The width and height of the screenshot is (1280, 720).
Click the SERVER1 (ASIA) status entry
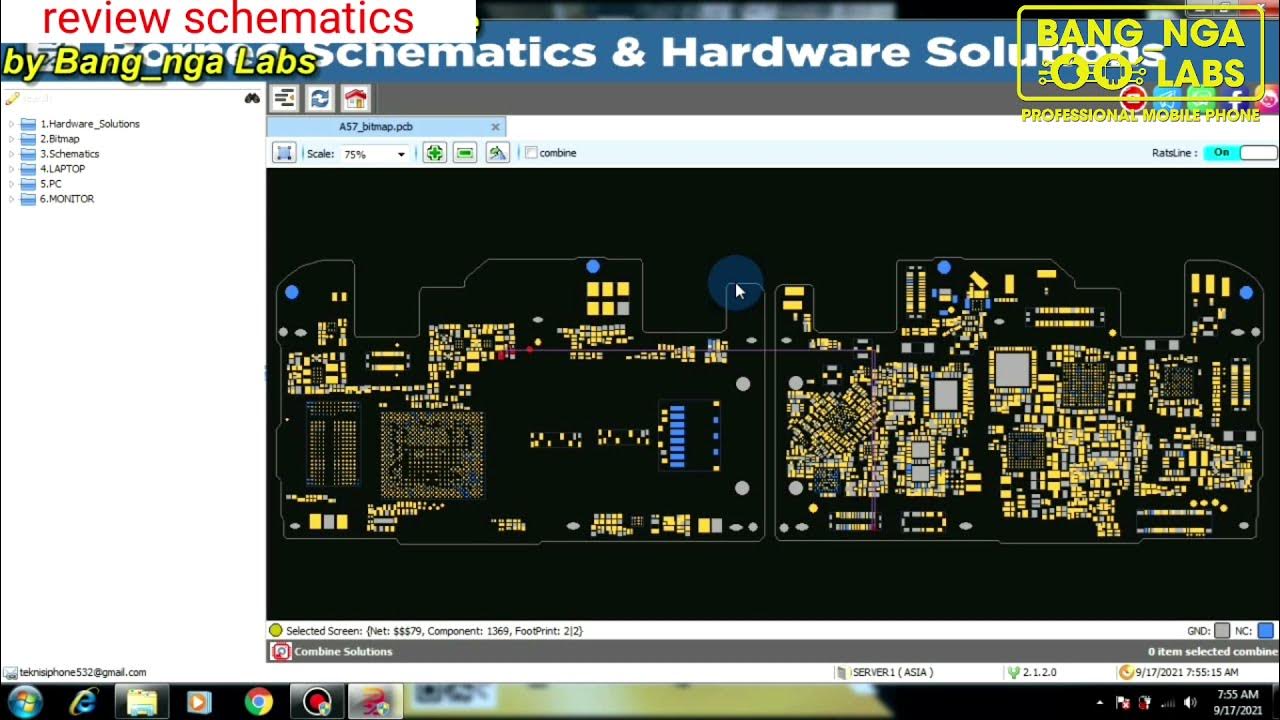point(892,672)
